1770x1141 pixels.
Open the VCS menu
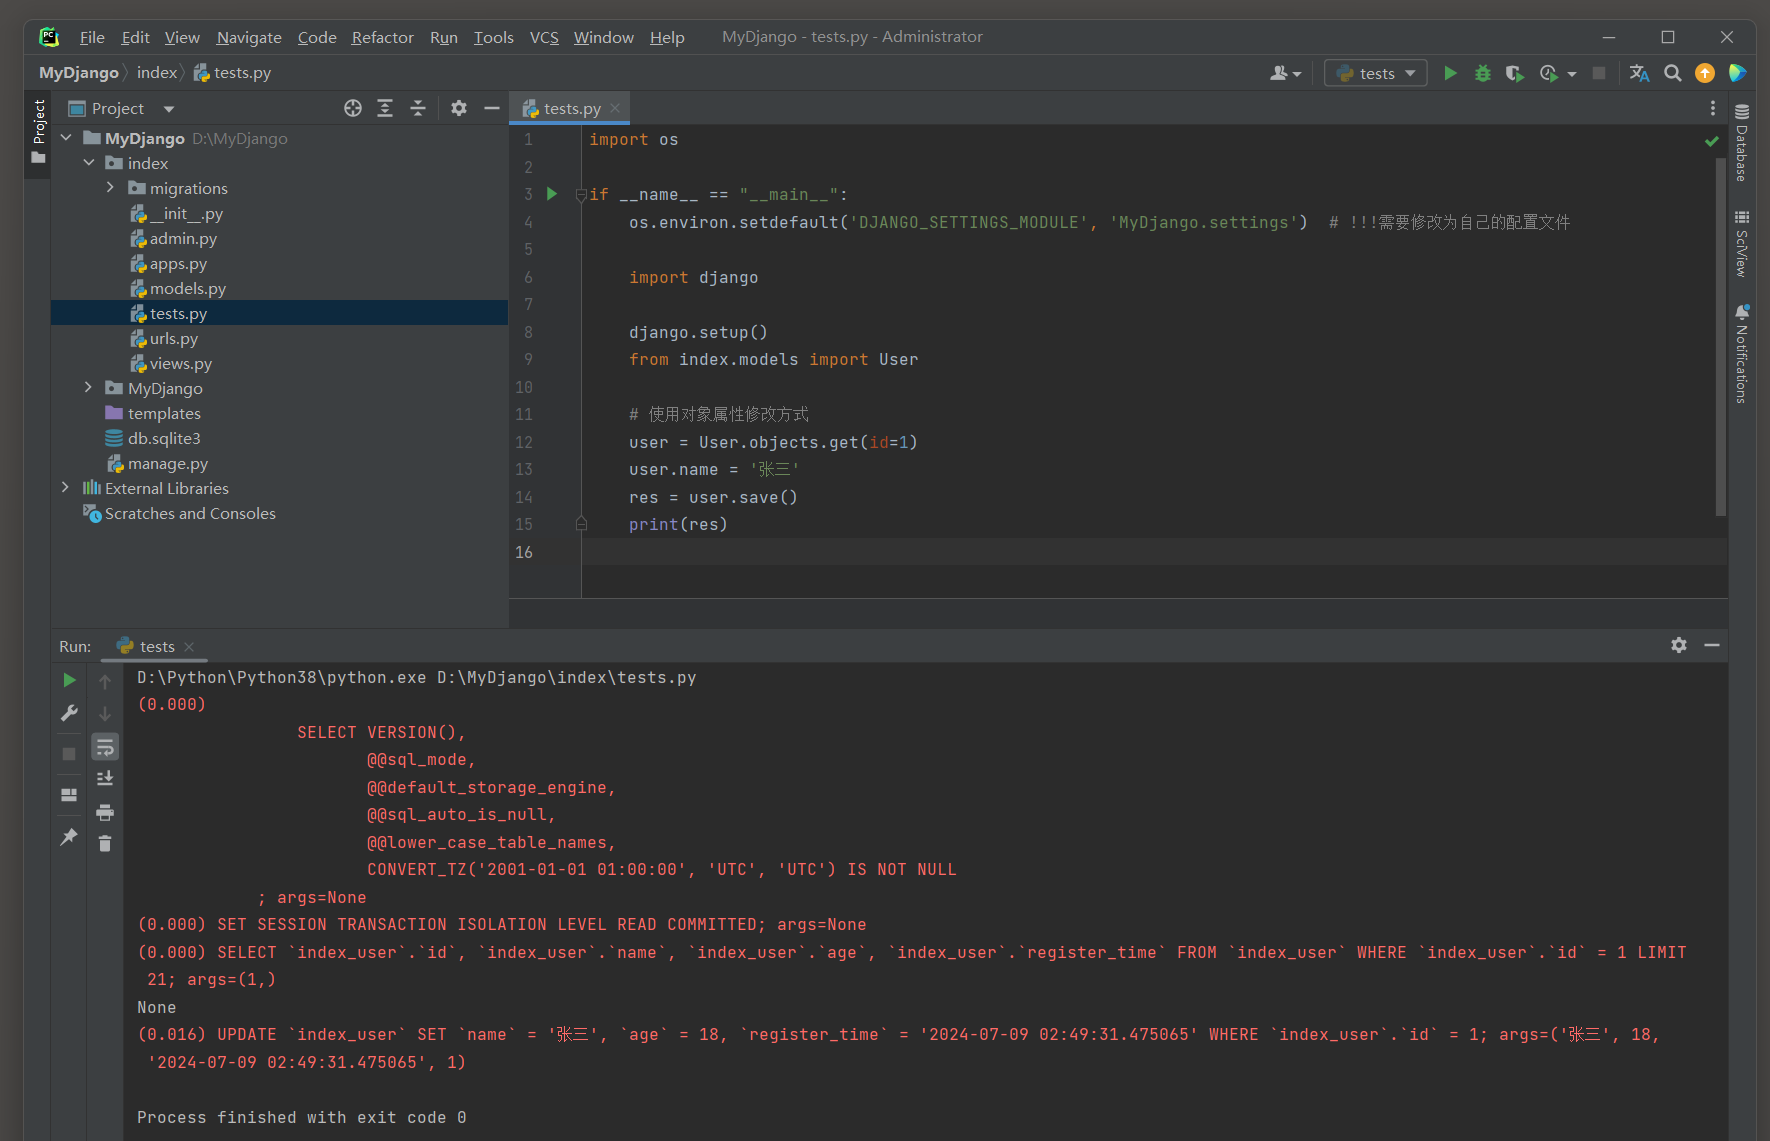point(544,37)
